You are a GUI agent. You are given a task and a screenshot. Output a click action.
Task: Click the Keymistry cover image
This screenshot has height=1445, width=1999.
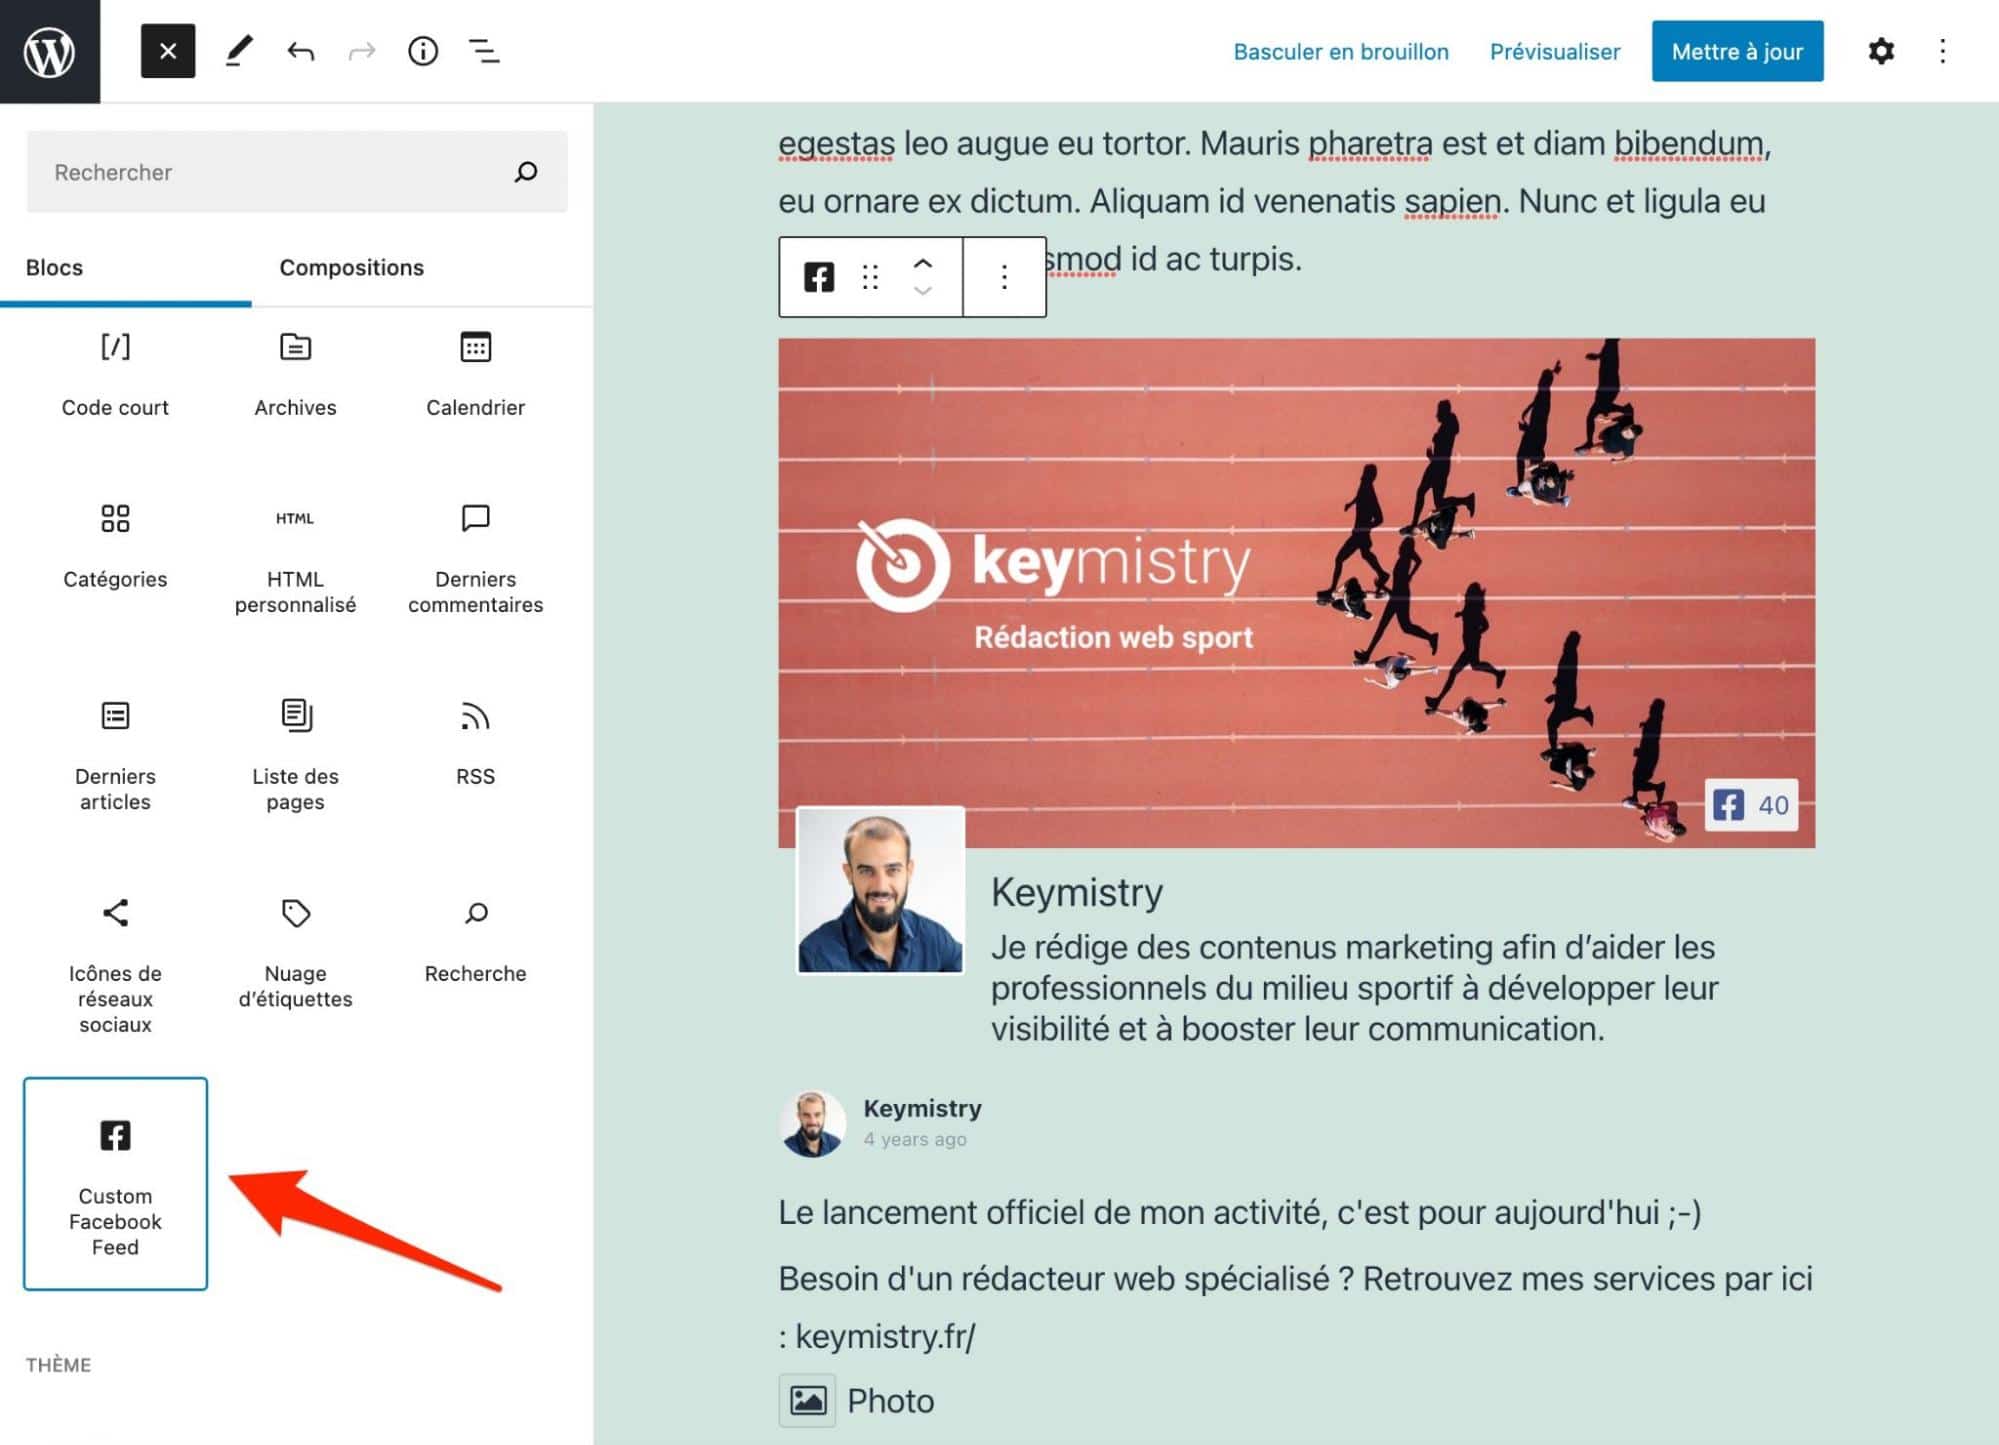[x=1296, y=592]
